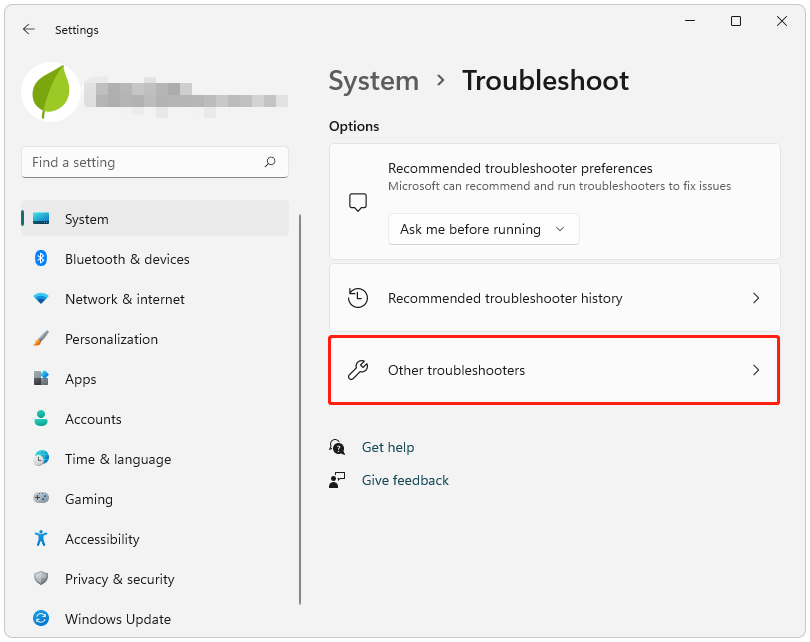Viewport: 810px width, 642px height.
Task: Click the troubleshooter history clock icon
Action: pos(357,298)
